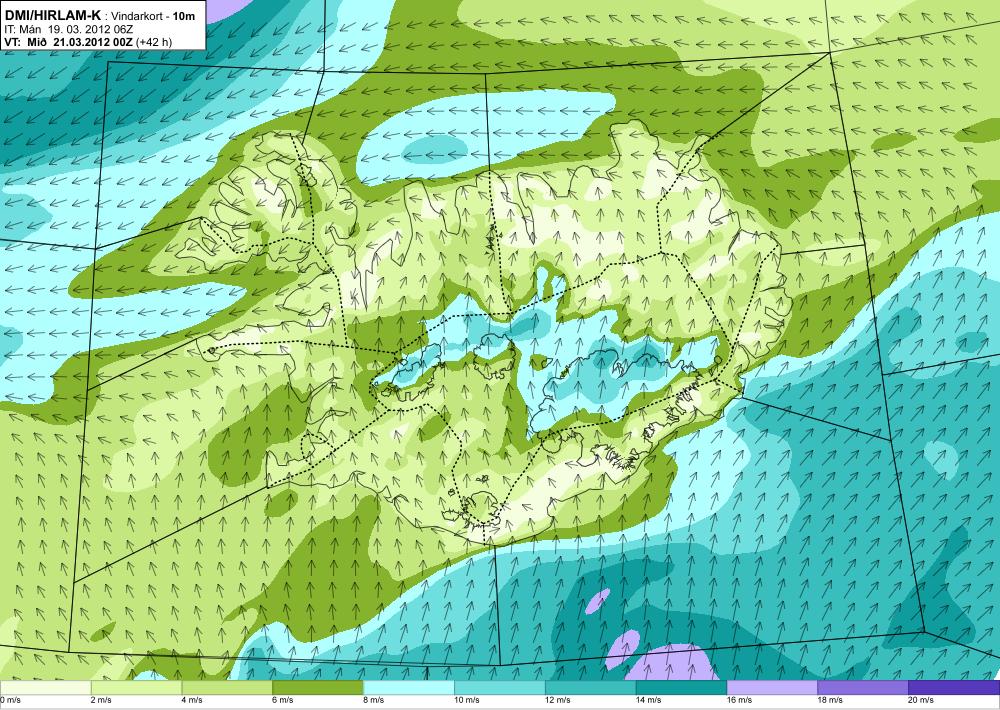Click the '16 m/s' legend label
Viewport: 1000px width, 710px height.
(x=740, y=700)
